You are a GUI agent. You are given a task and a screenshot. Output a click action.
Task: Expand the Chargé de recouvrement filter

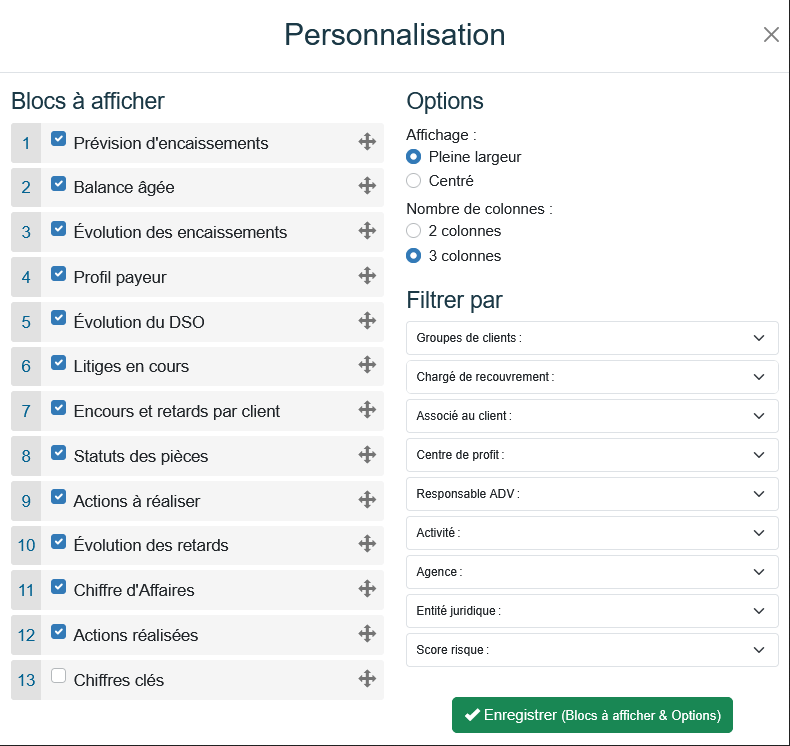coord(592,377)
